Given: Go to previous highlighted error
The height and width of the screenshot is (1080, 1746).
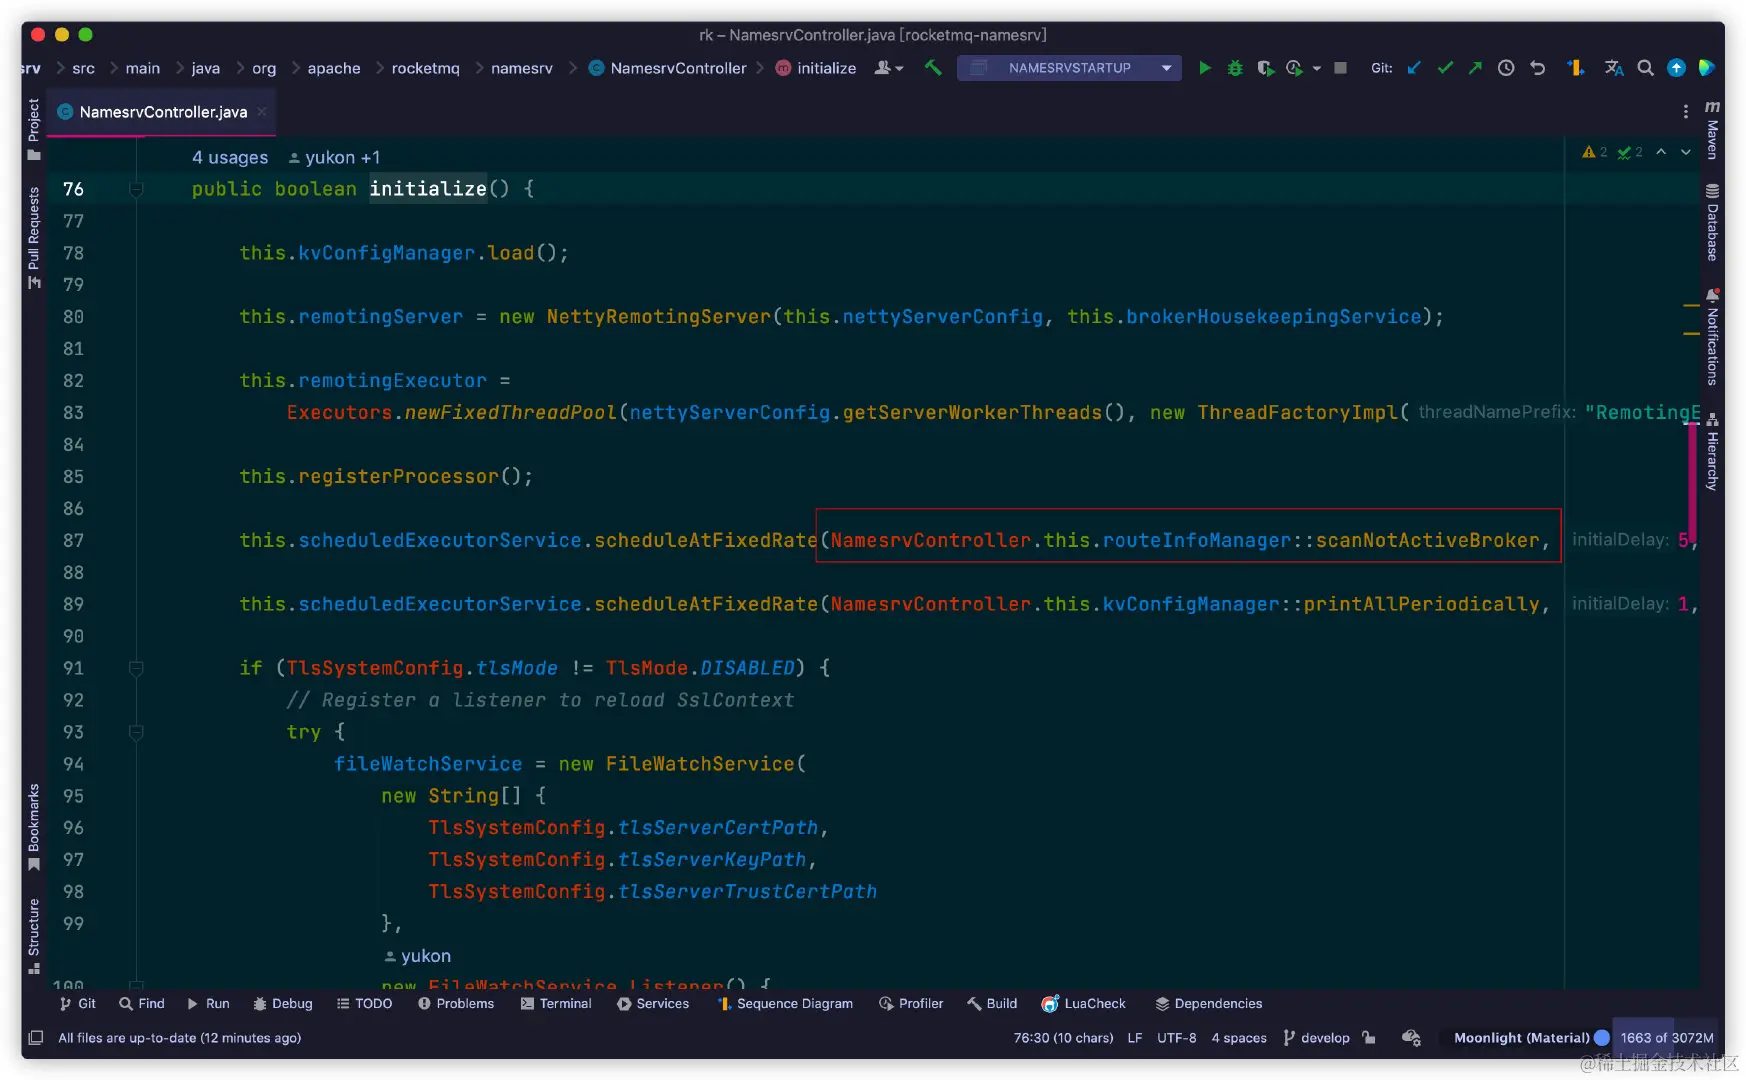Looking at the screenshot, I should coord(1661,152).
